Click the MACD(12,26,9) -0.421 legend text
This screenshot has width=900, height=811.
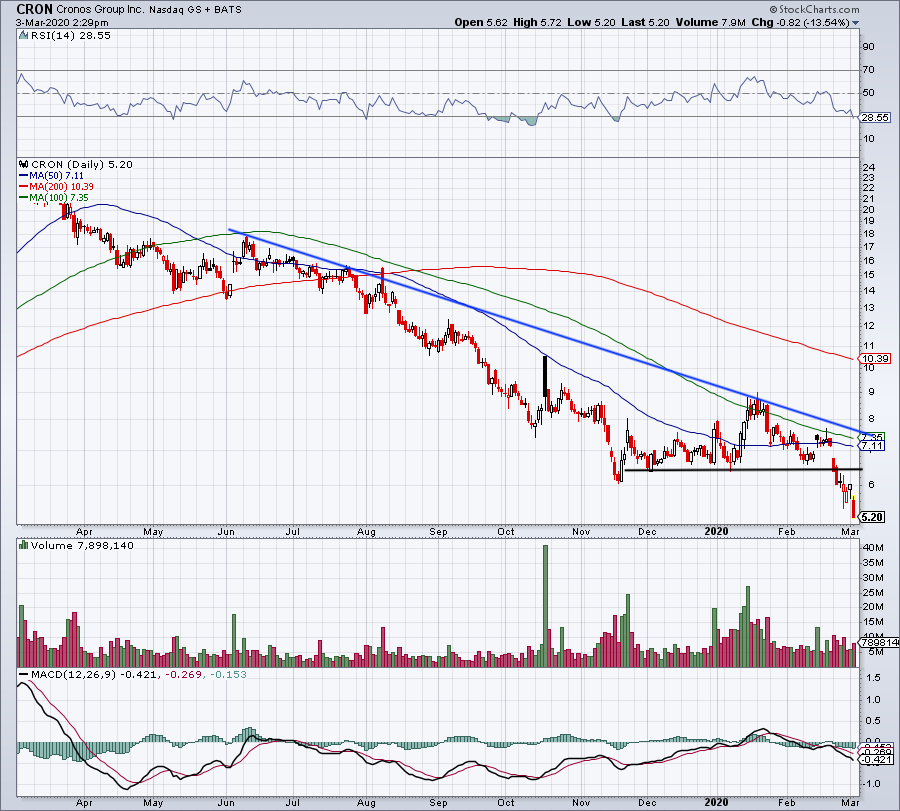[x=93, y=674]
